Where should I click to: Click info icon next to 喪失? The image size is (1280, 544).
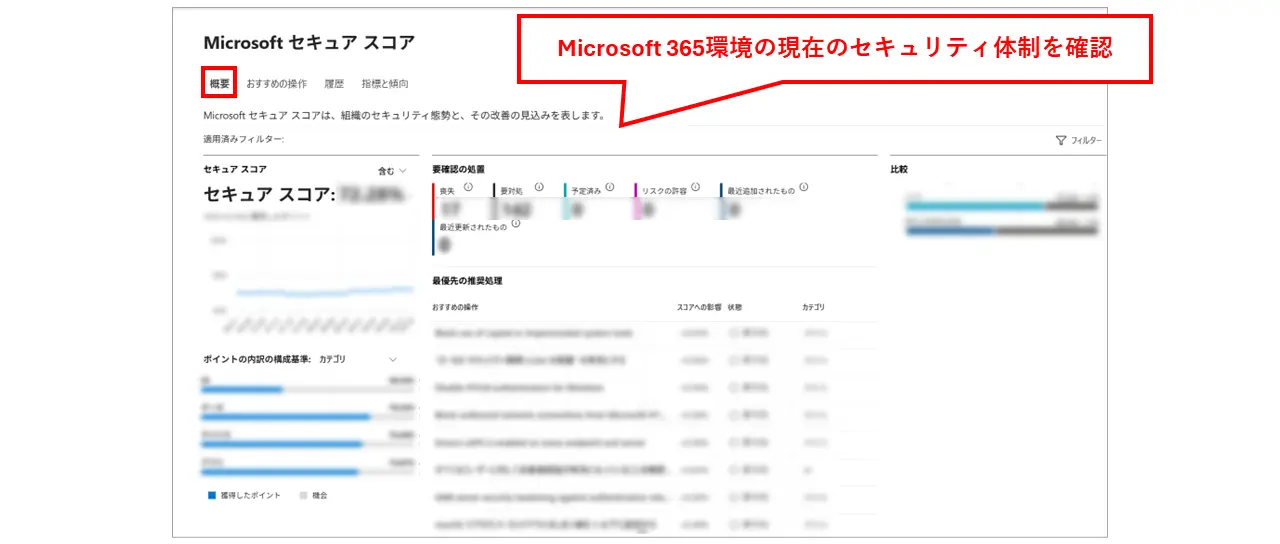[468, 187]
